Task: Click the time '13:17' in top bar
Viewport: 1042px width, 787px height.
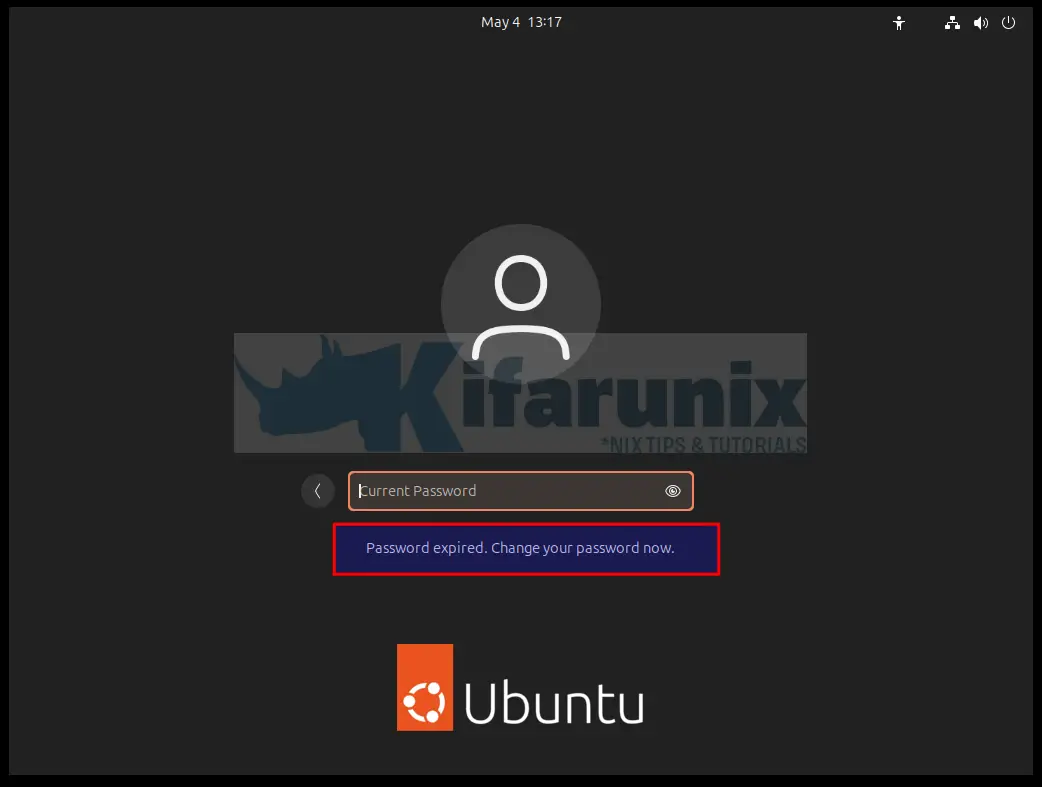Action: click(x=544, y=22)
